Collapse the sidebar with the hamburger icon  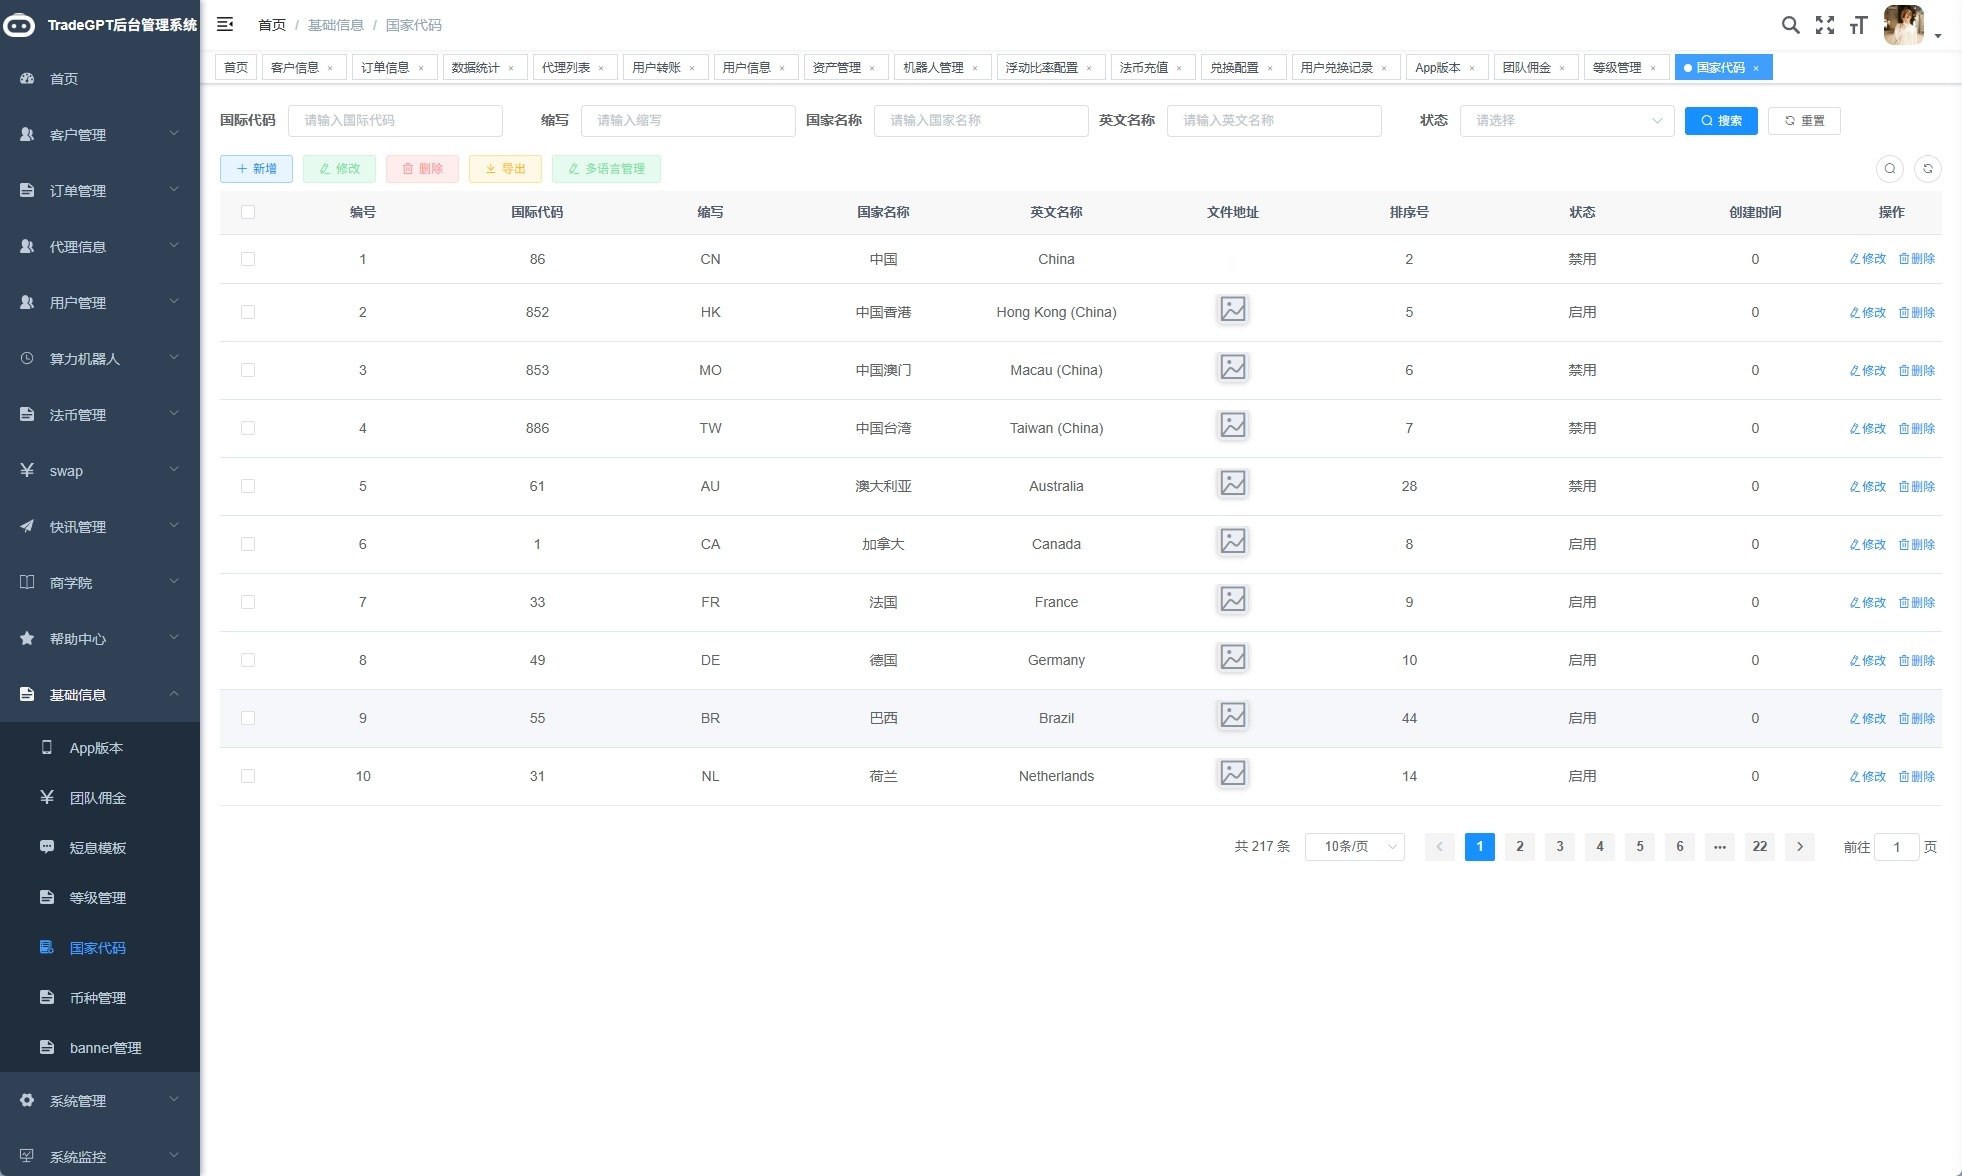pos(225,24)
